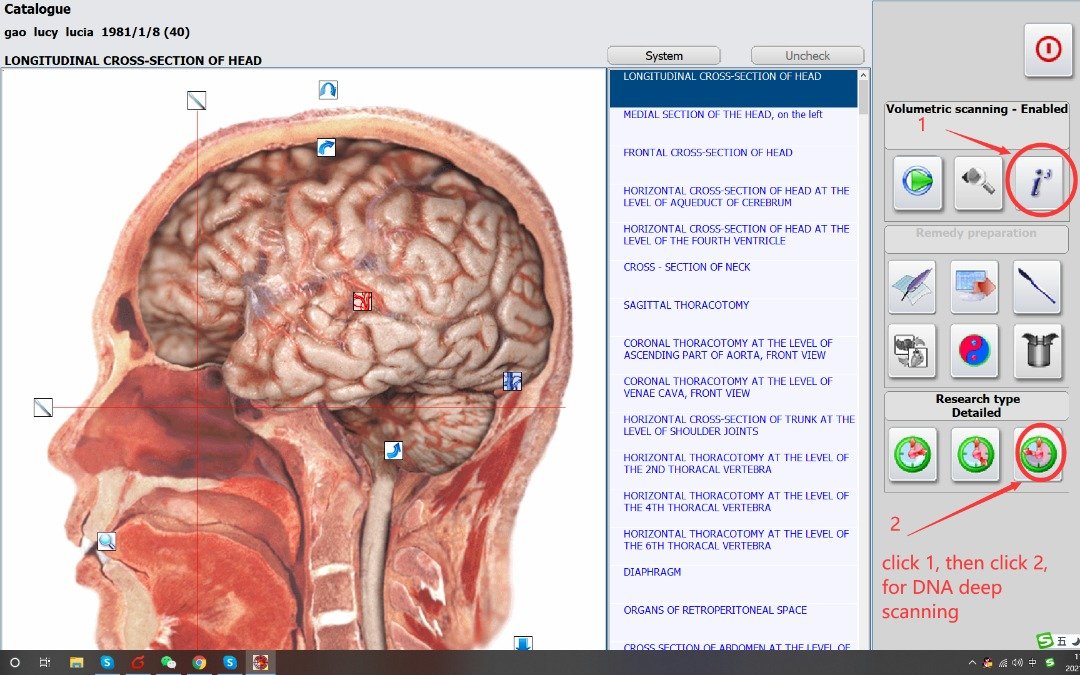Open Chrome from the Windows taskbar
This screenshot has height=675, width=1080.
pyautogui.click(x=199, y=662)
